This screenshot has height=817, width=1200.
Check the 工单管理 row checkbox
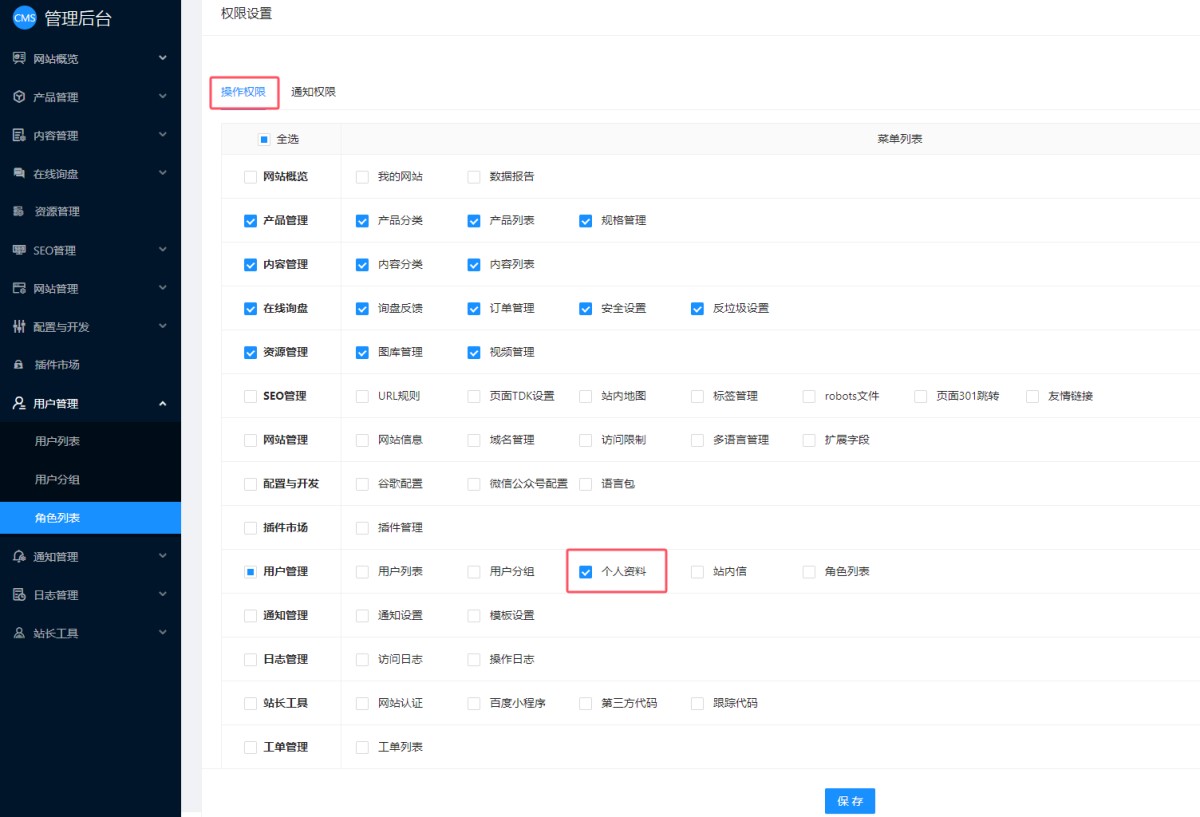tap(250, 748)
